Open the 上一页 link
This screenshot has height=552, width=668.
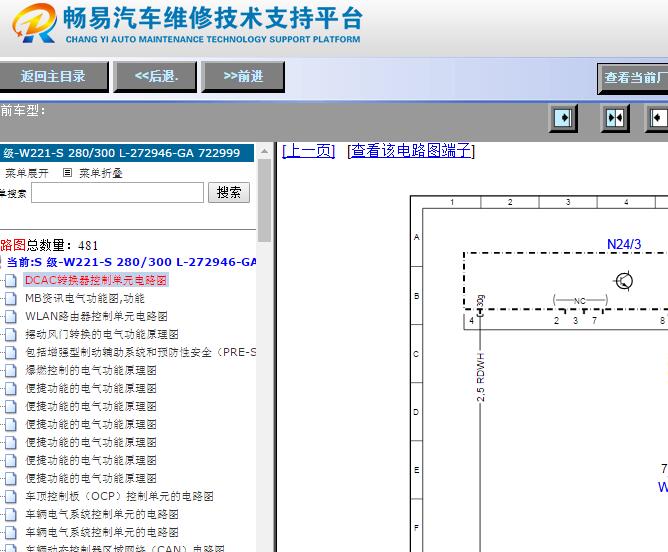309,151
